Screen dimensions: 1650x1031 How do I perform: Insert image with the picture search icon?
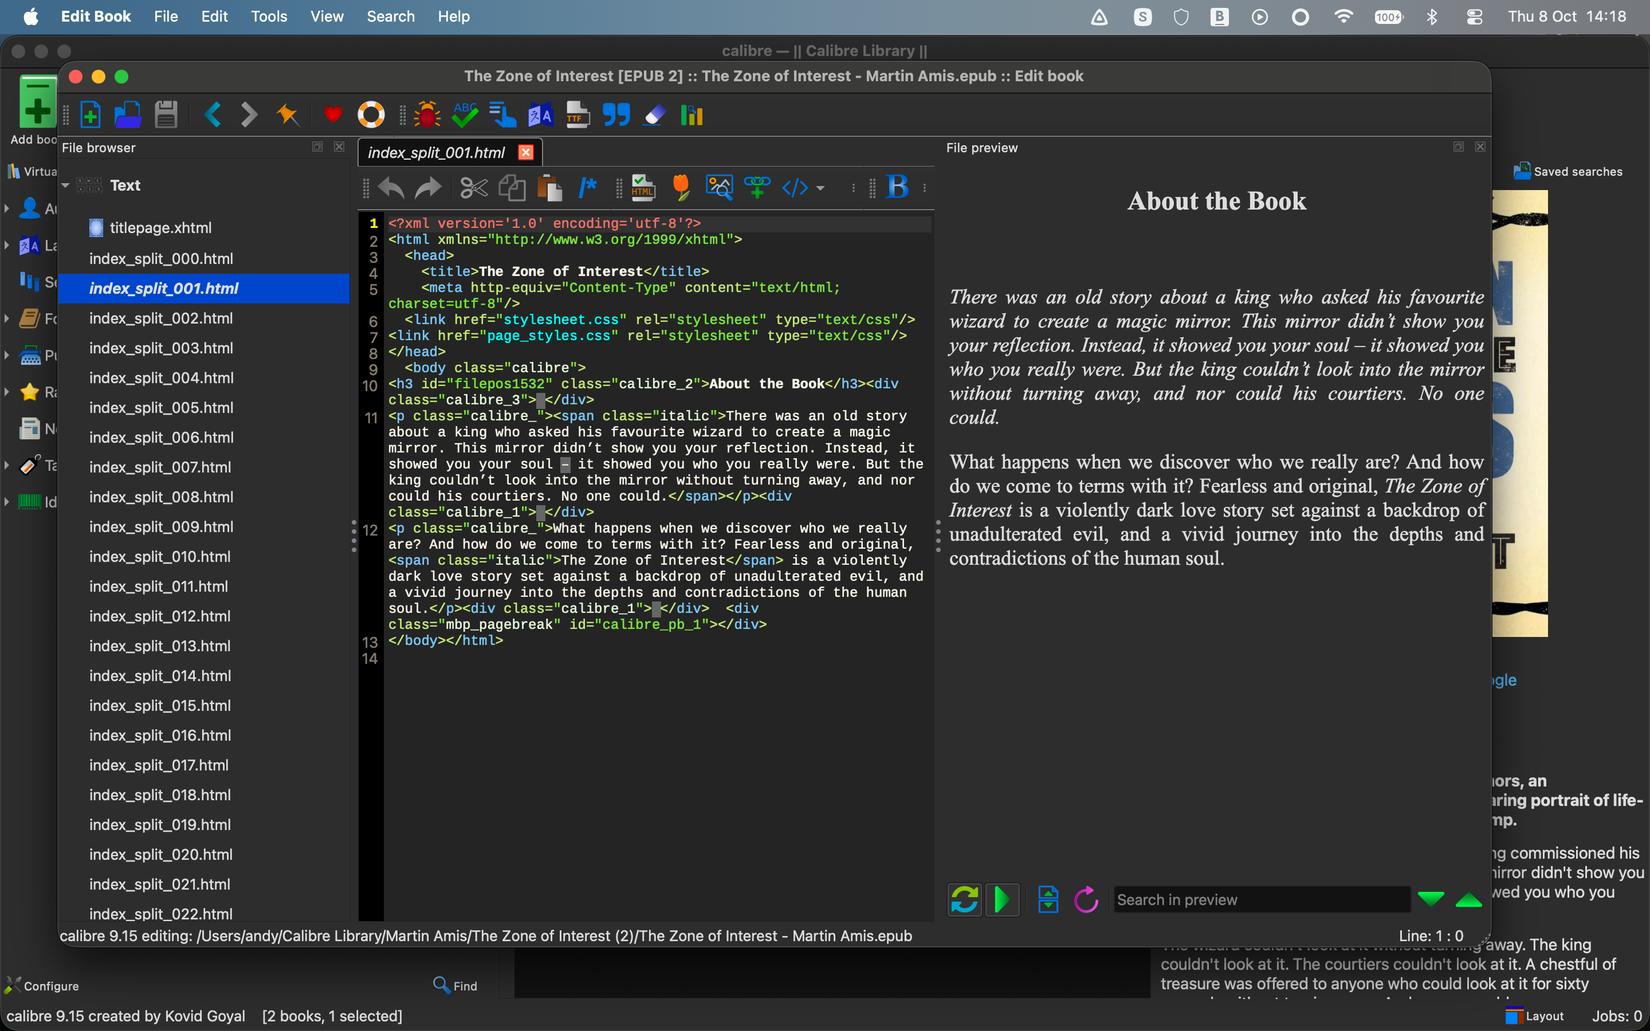pos(719,188)
